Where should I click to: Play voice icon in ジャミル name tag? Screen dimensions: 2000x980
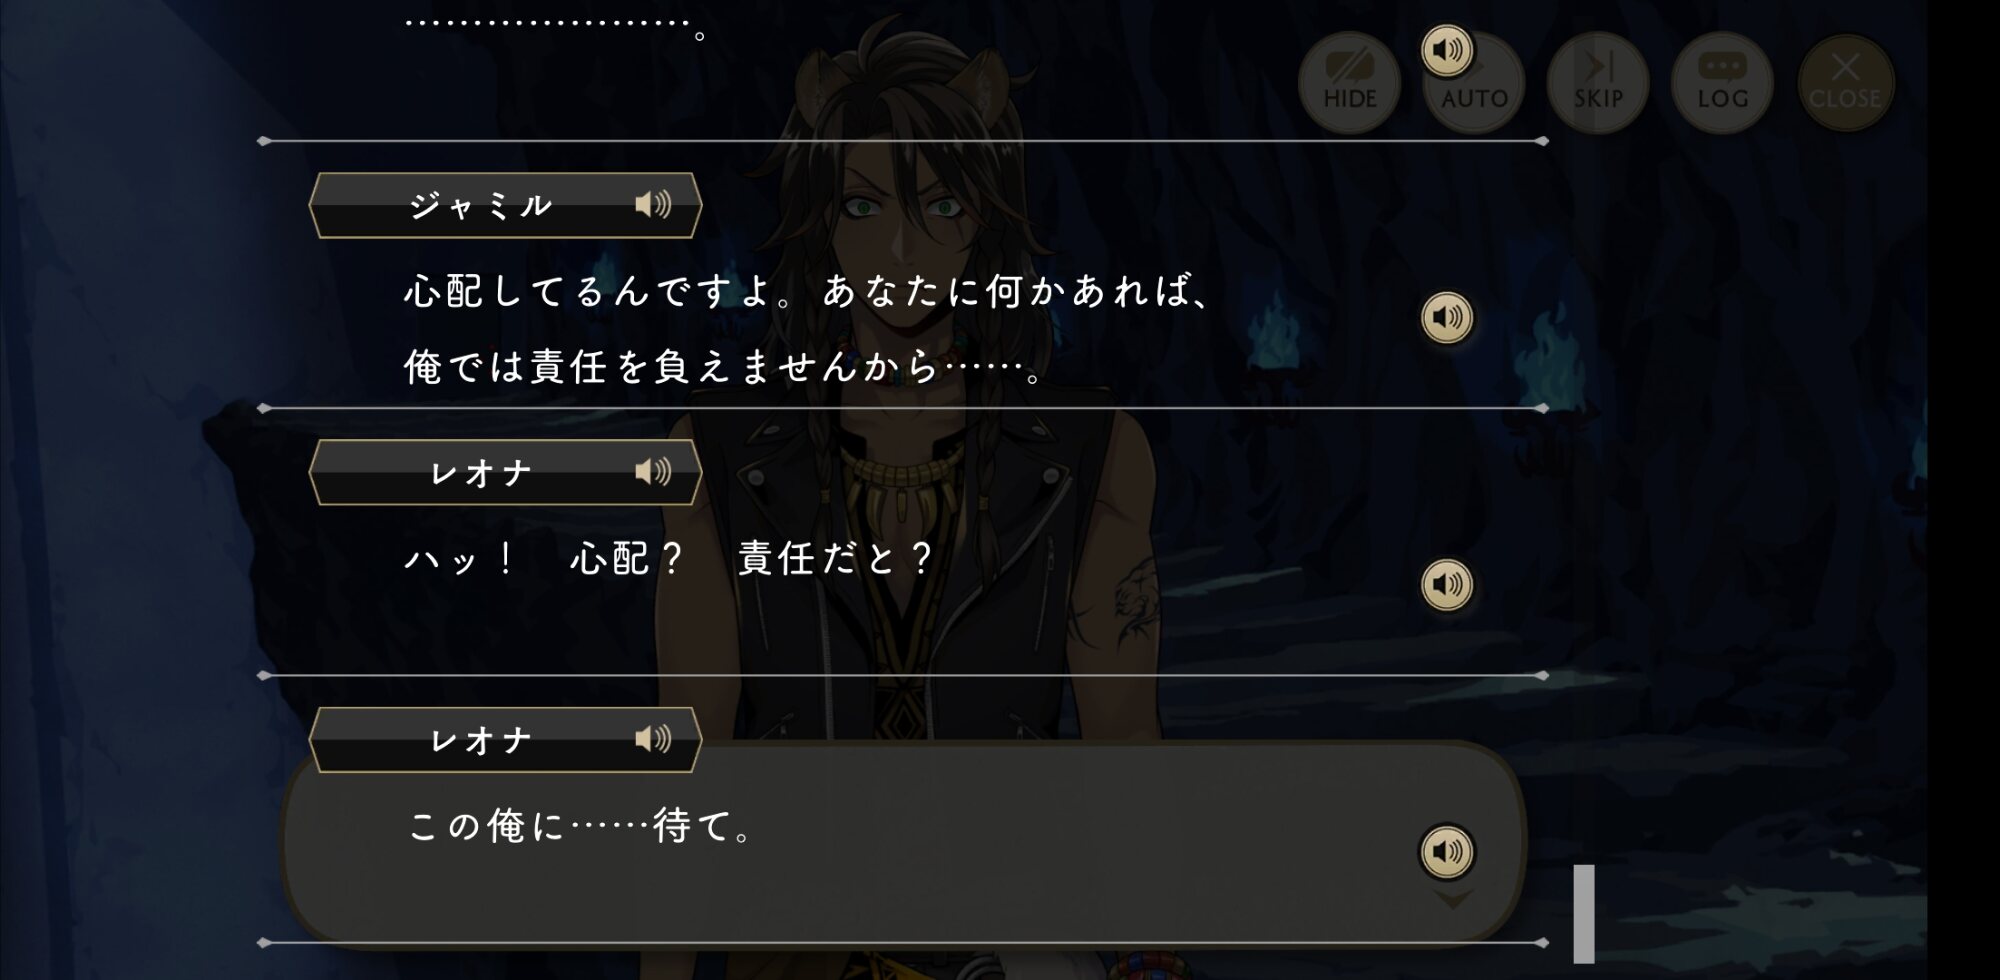point(653,205)
